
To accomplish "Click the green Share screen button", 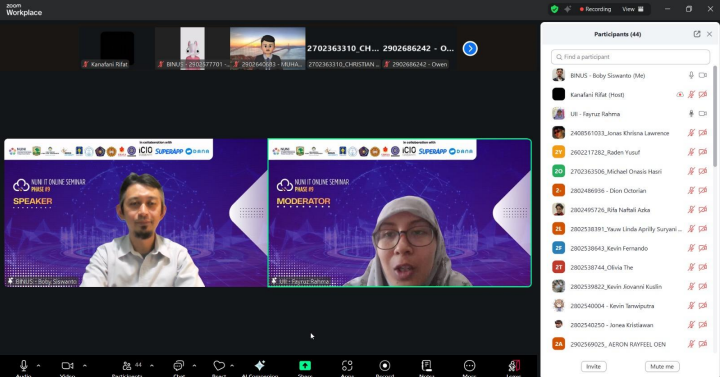I will (x=305, y=366).
